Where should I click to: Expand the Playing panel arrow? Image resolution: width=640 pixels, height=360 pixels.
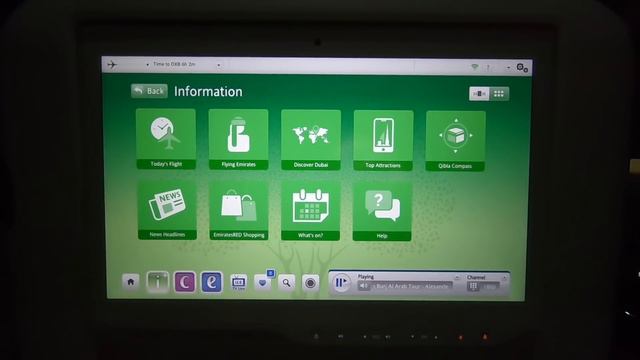(x=457, y=278)
